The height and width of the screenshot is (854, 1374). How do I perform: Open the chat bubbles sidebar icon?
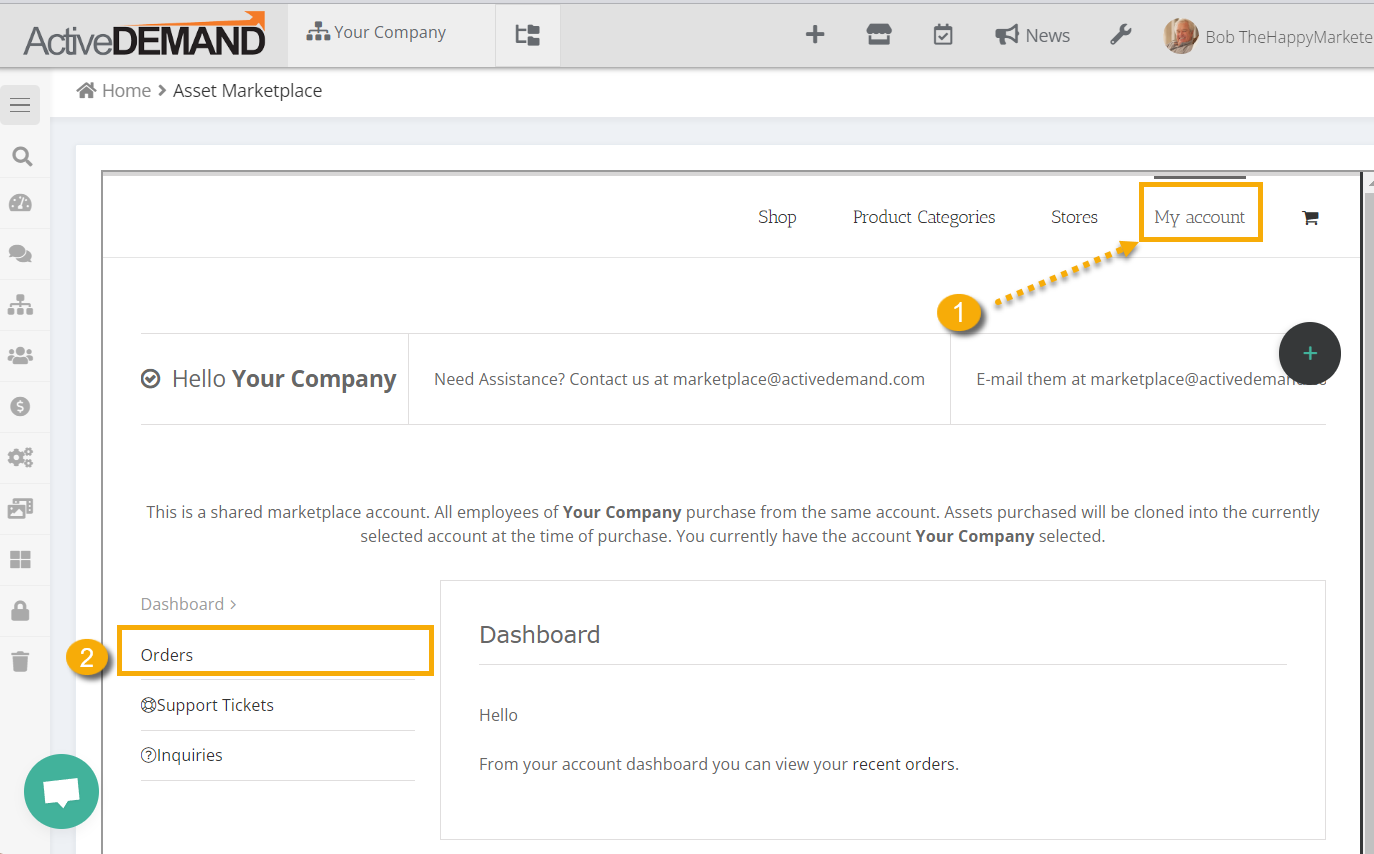(20, 254)
